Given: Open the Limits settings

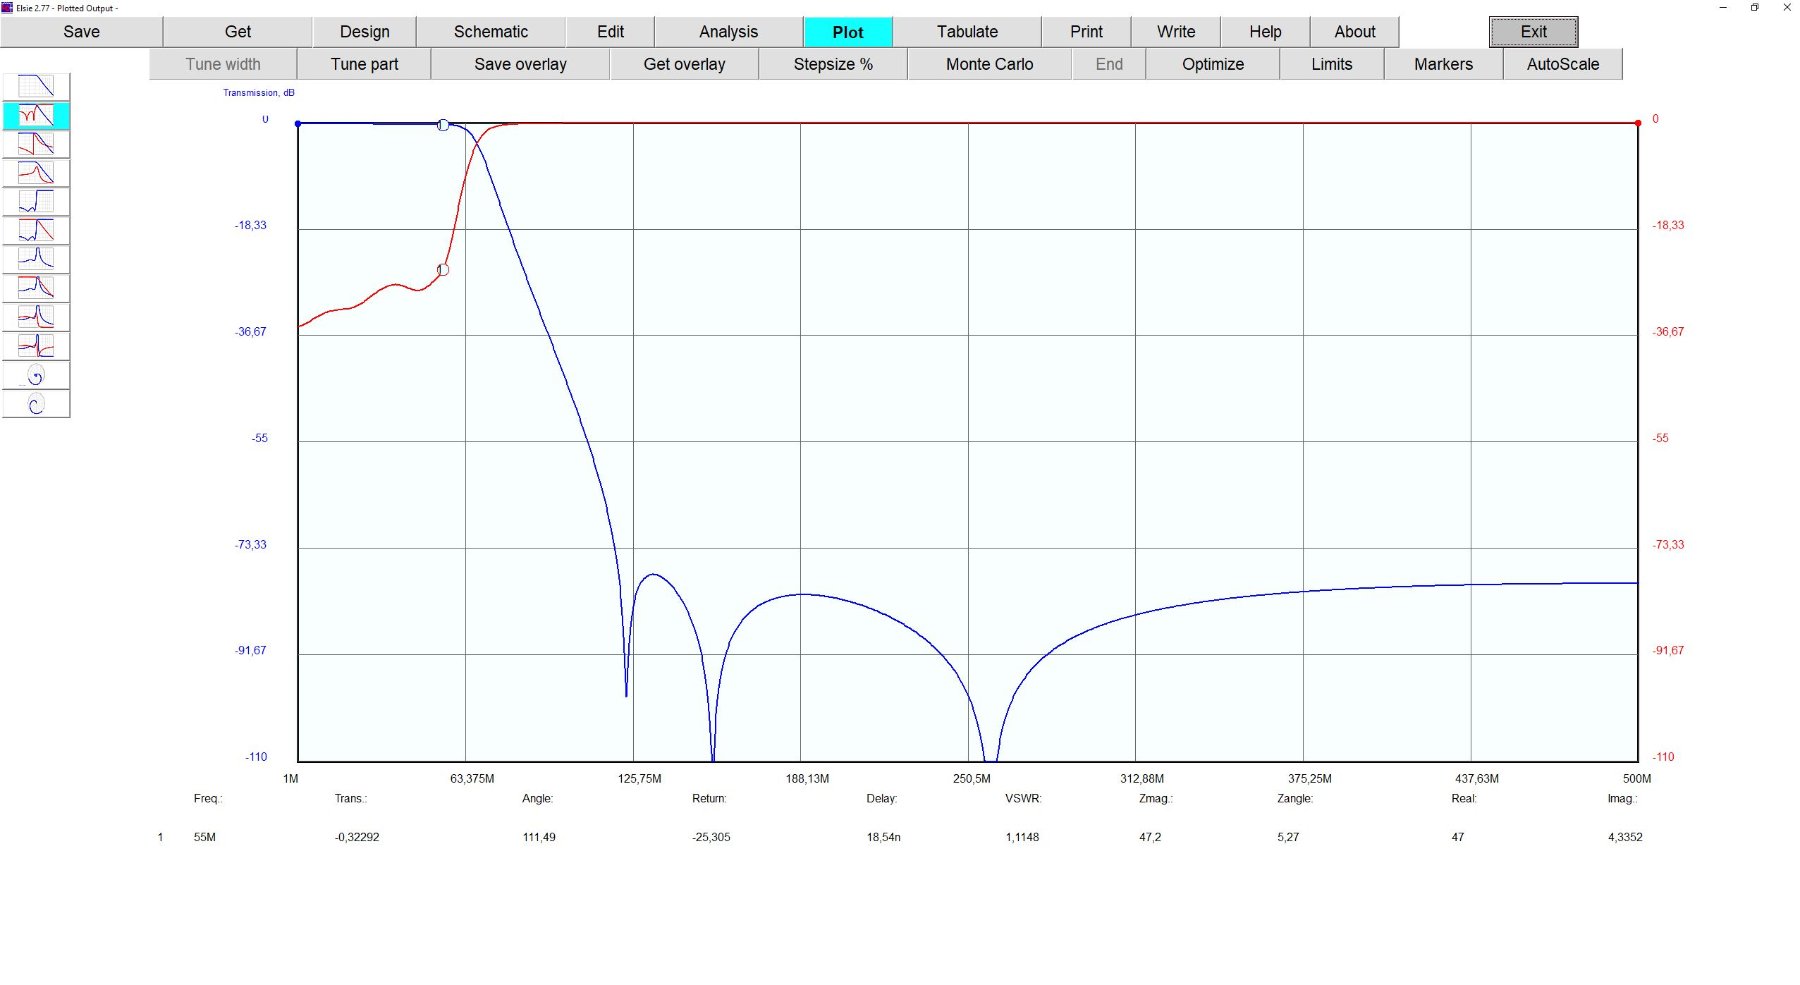Looking at the screenshot, I should (x=1332, y=64).
